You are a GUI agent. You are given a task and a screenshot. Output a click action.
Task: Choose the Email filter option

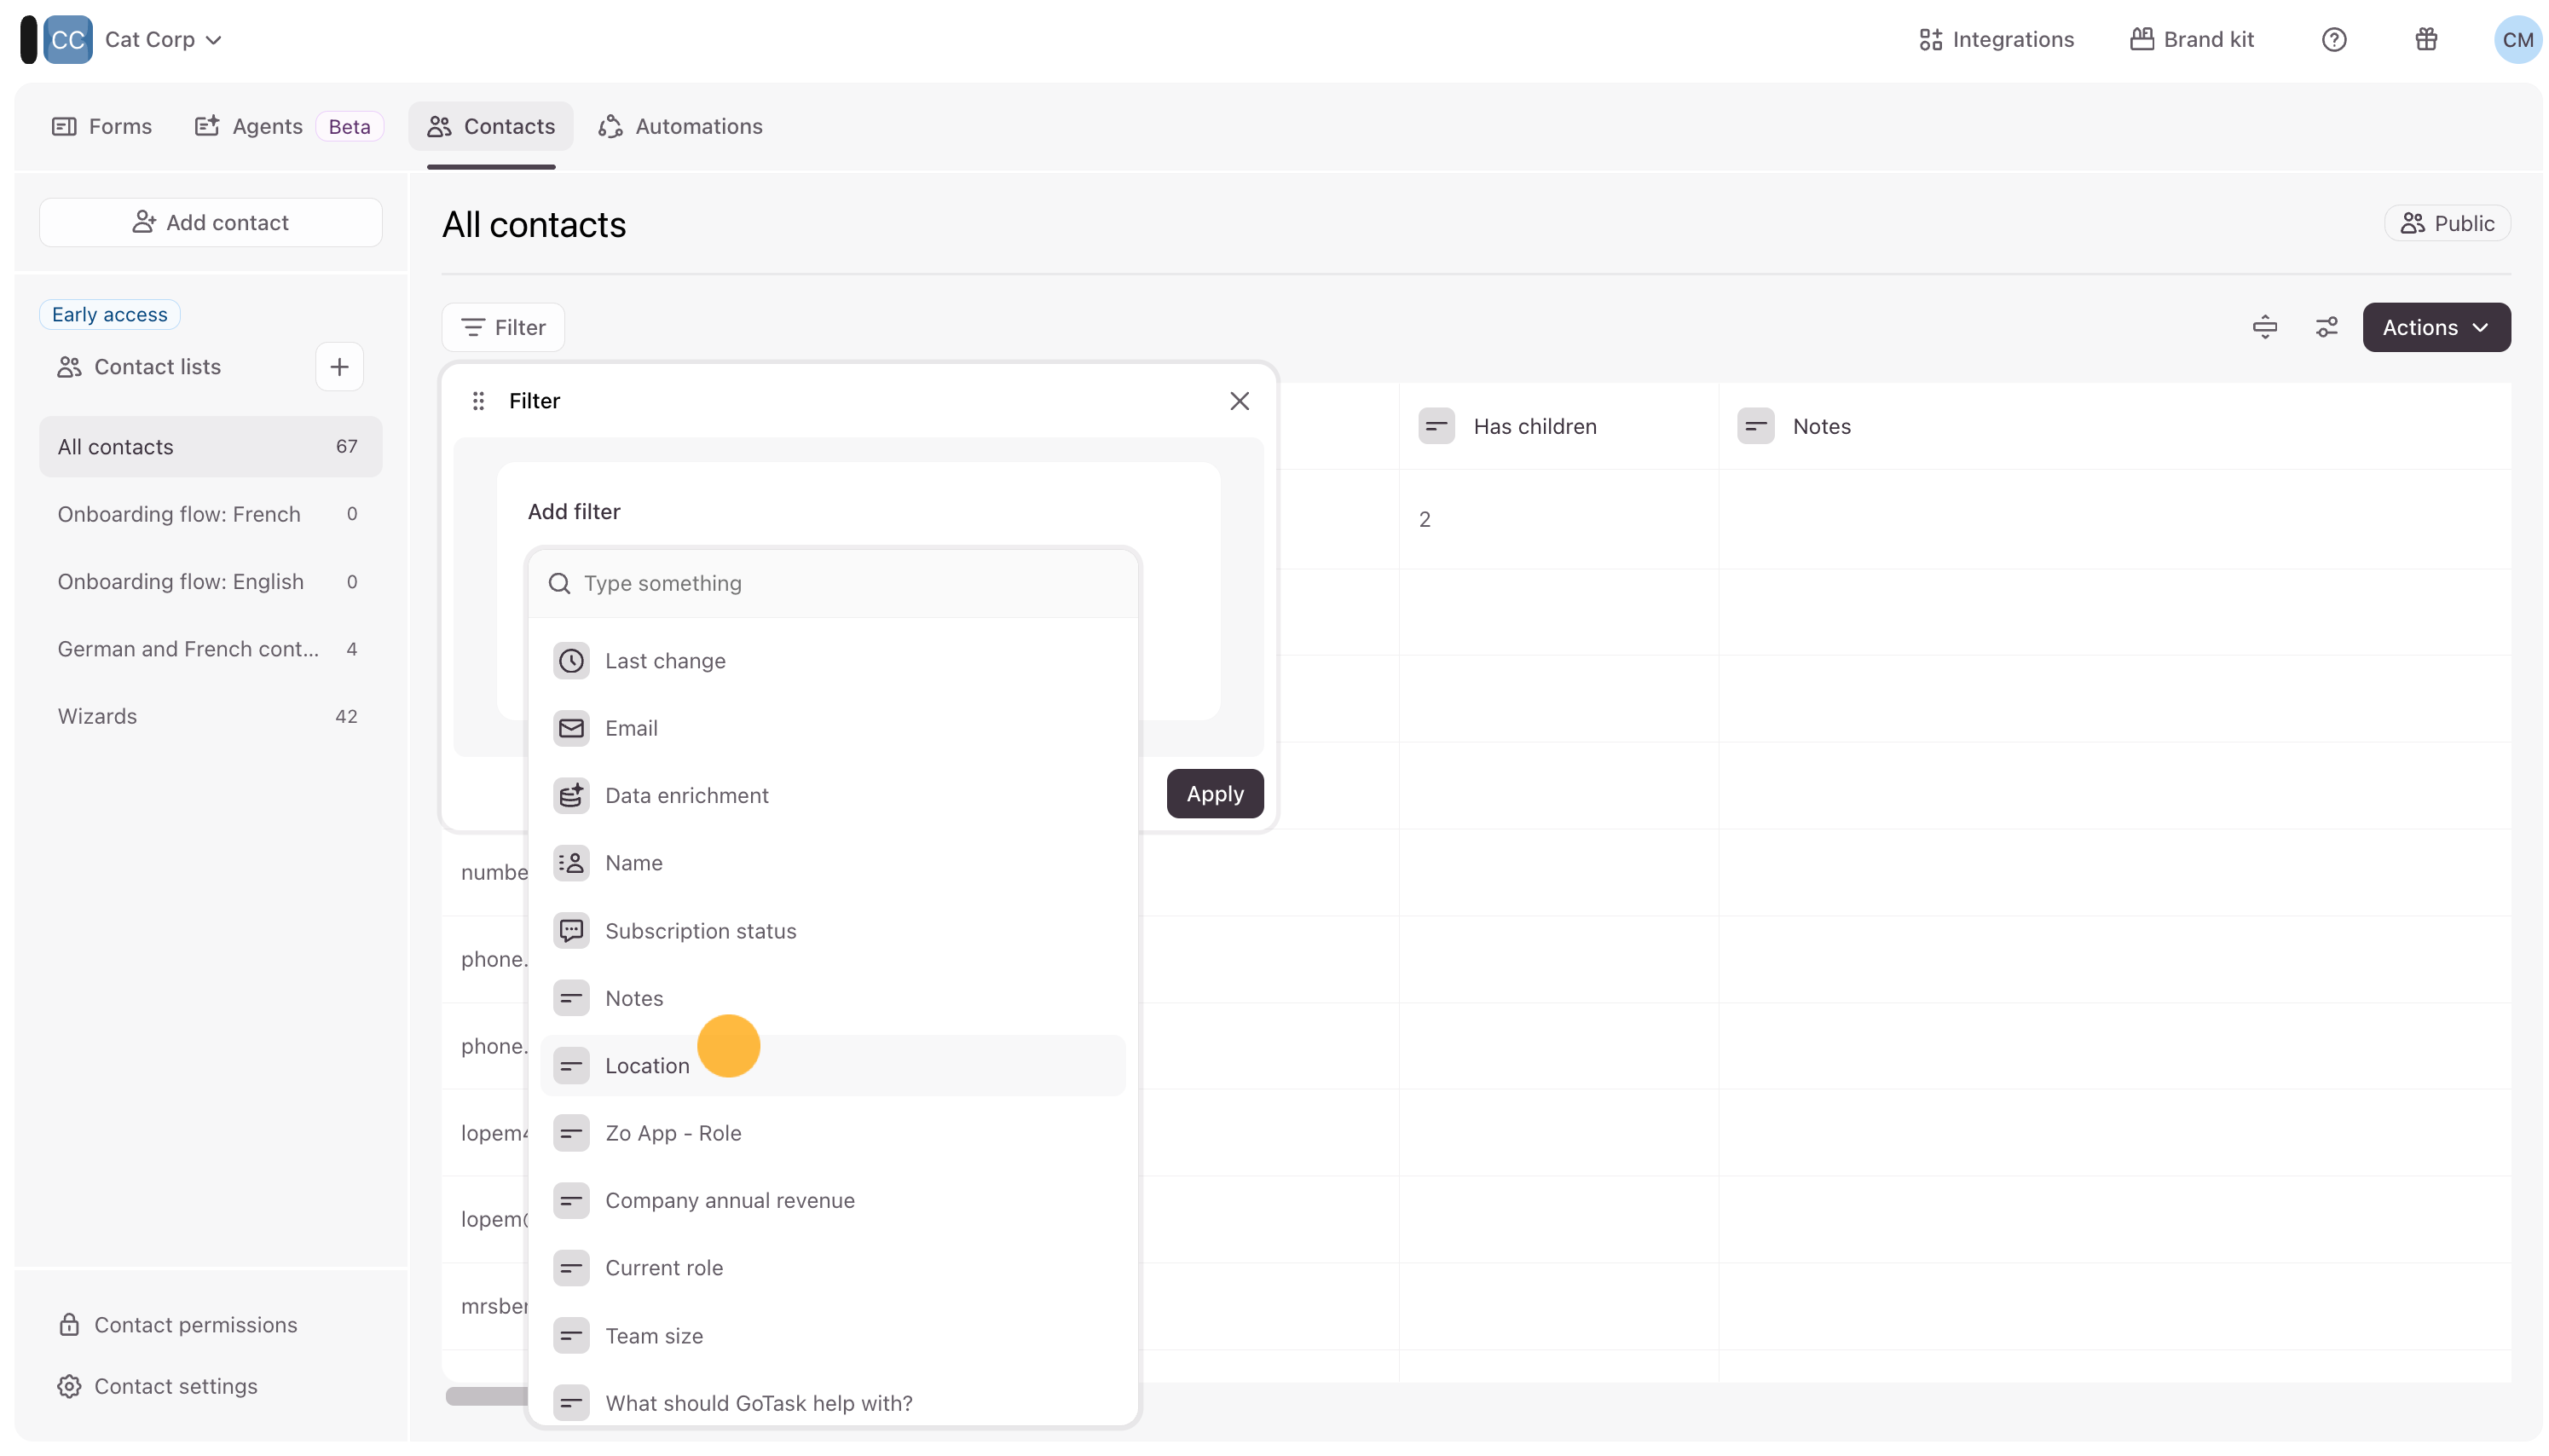point(631,728)
